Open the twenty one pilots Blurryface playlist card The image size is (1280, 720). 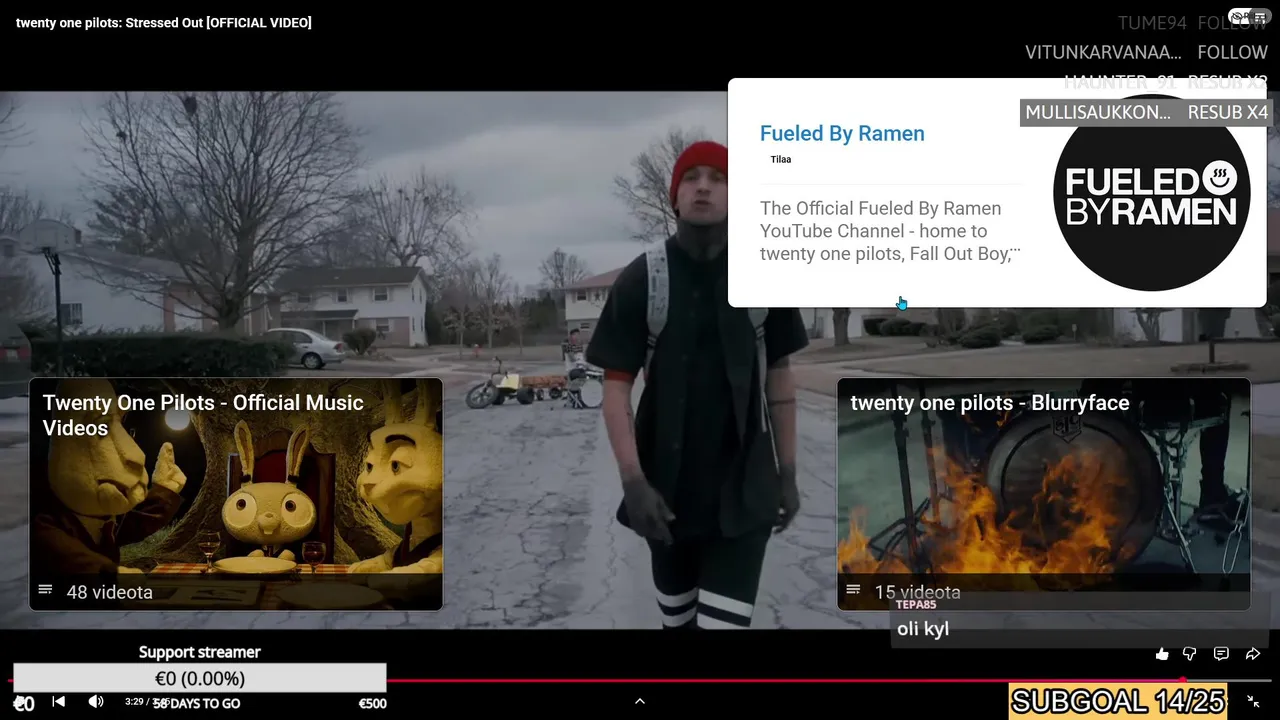pos(1044,494)
